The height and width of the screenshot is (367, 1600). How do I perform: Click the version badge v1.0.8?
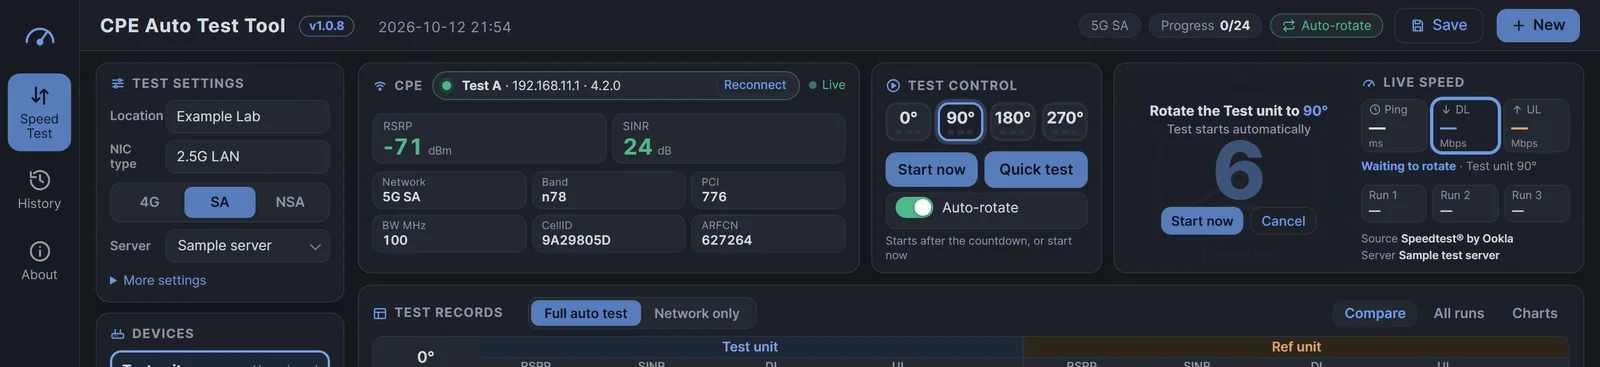tap(327, 26)
